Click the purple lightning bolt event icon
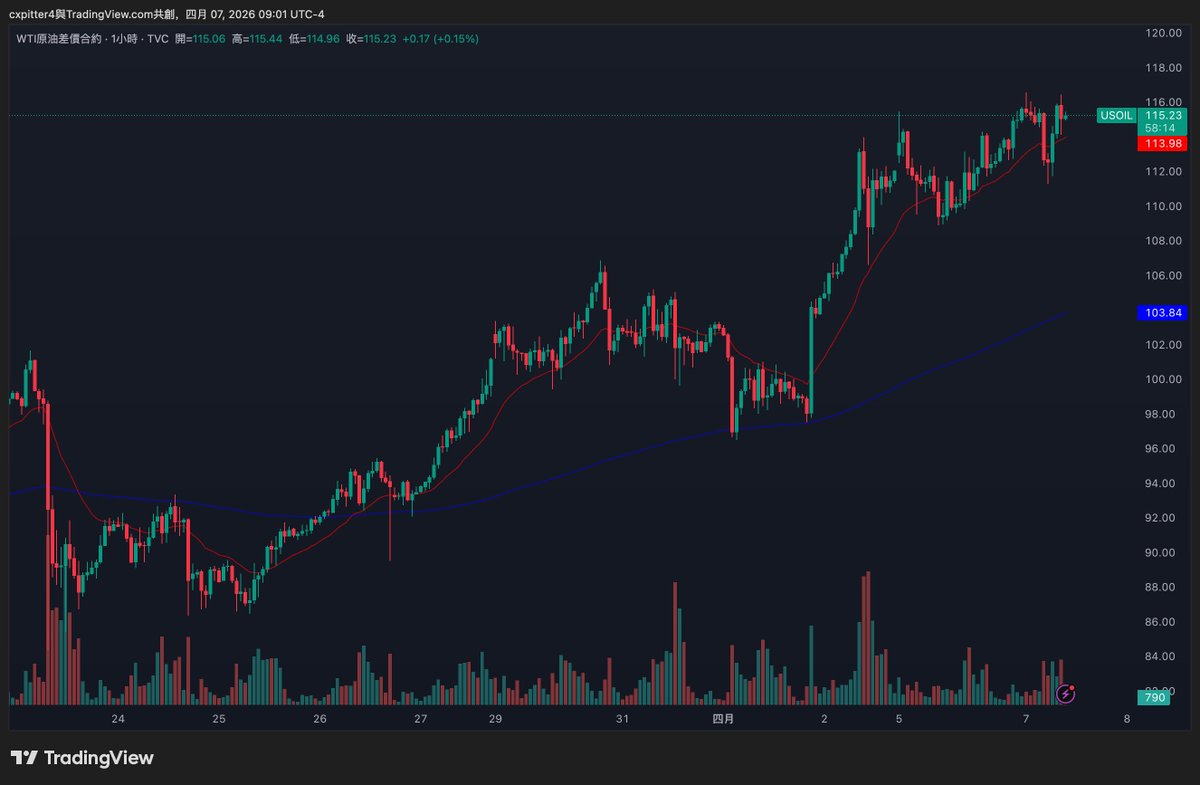Screen dimensions: 1200x785 tap(1066, 693)
